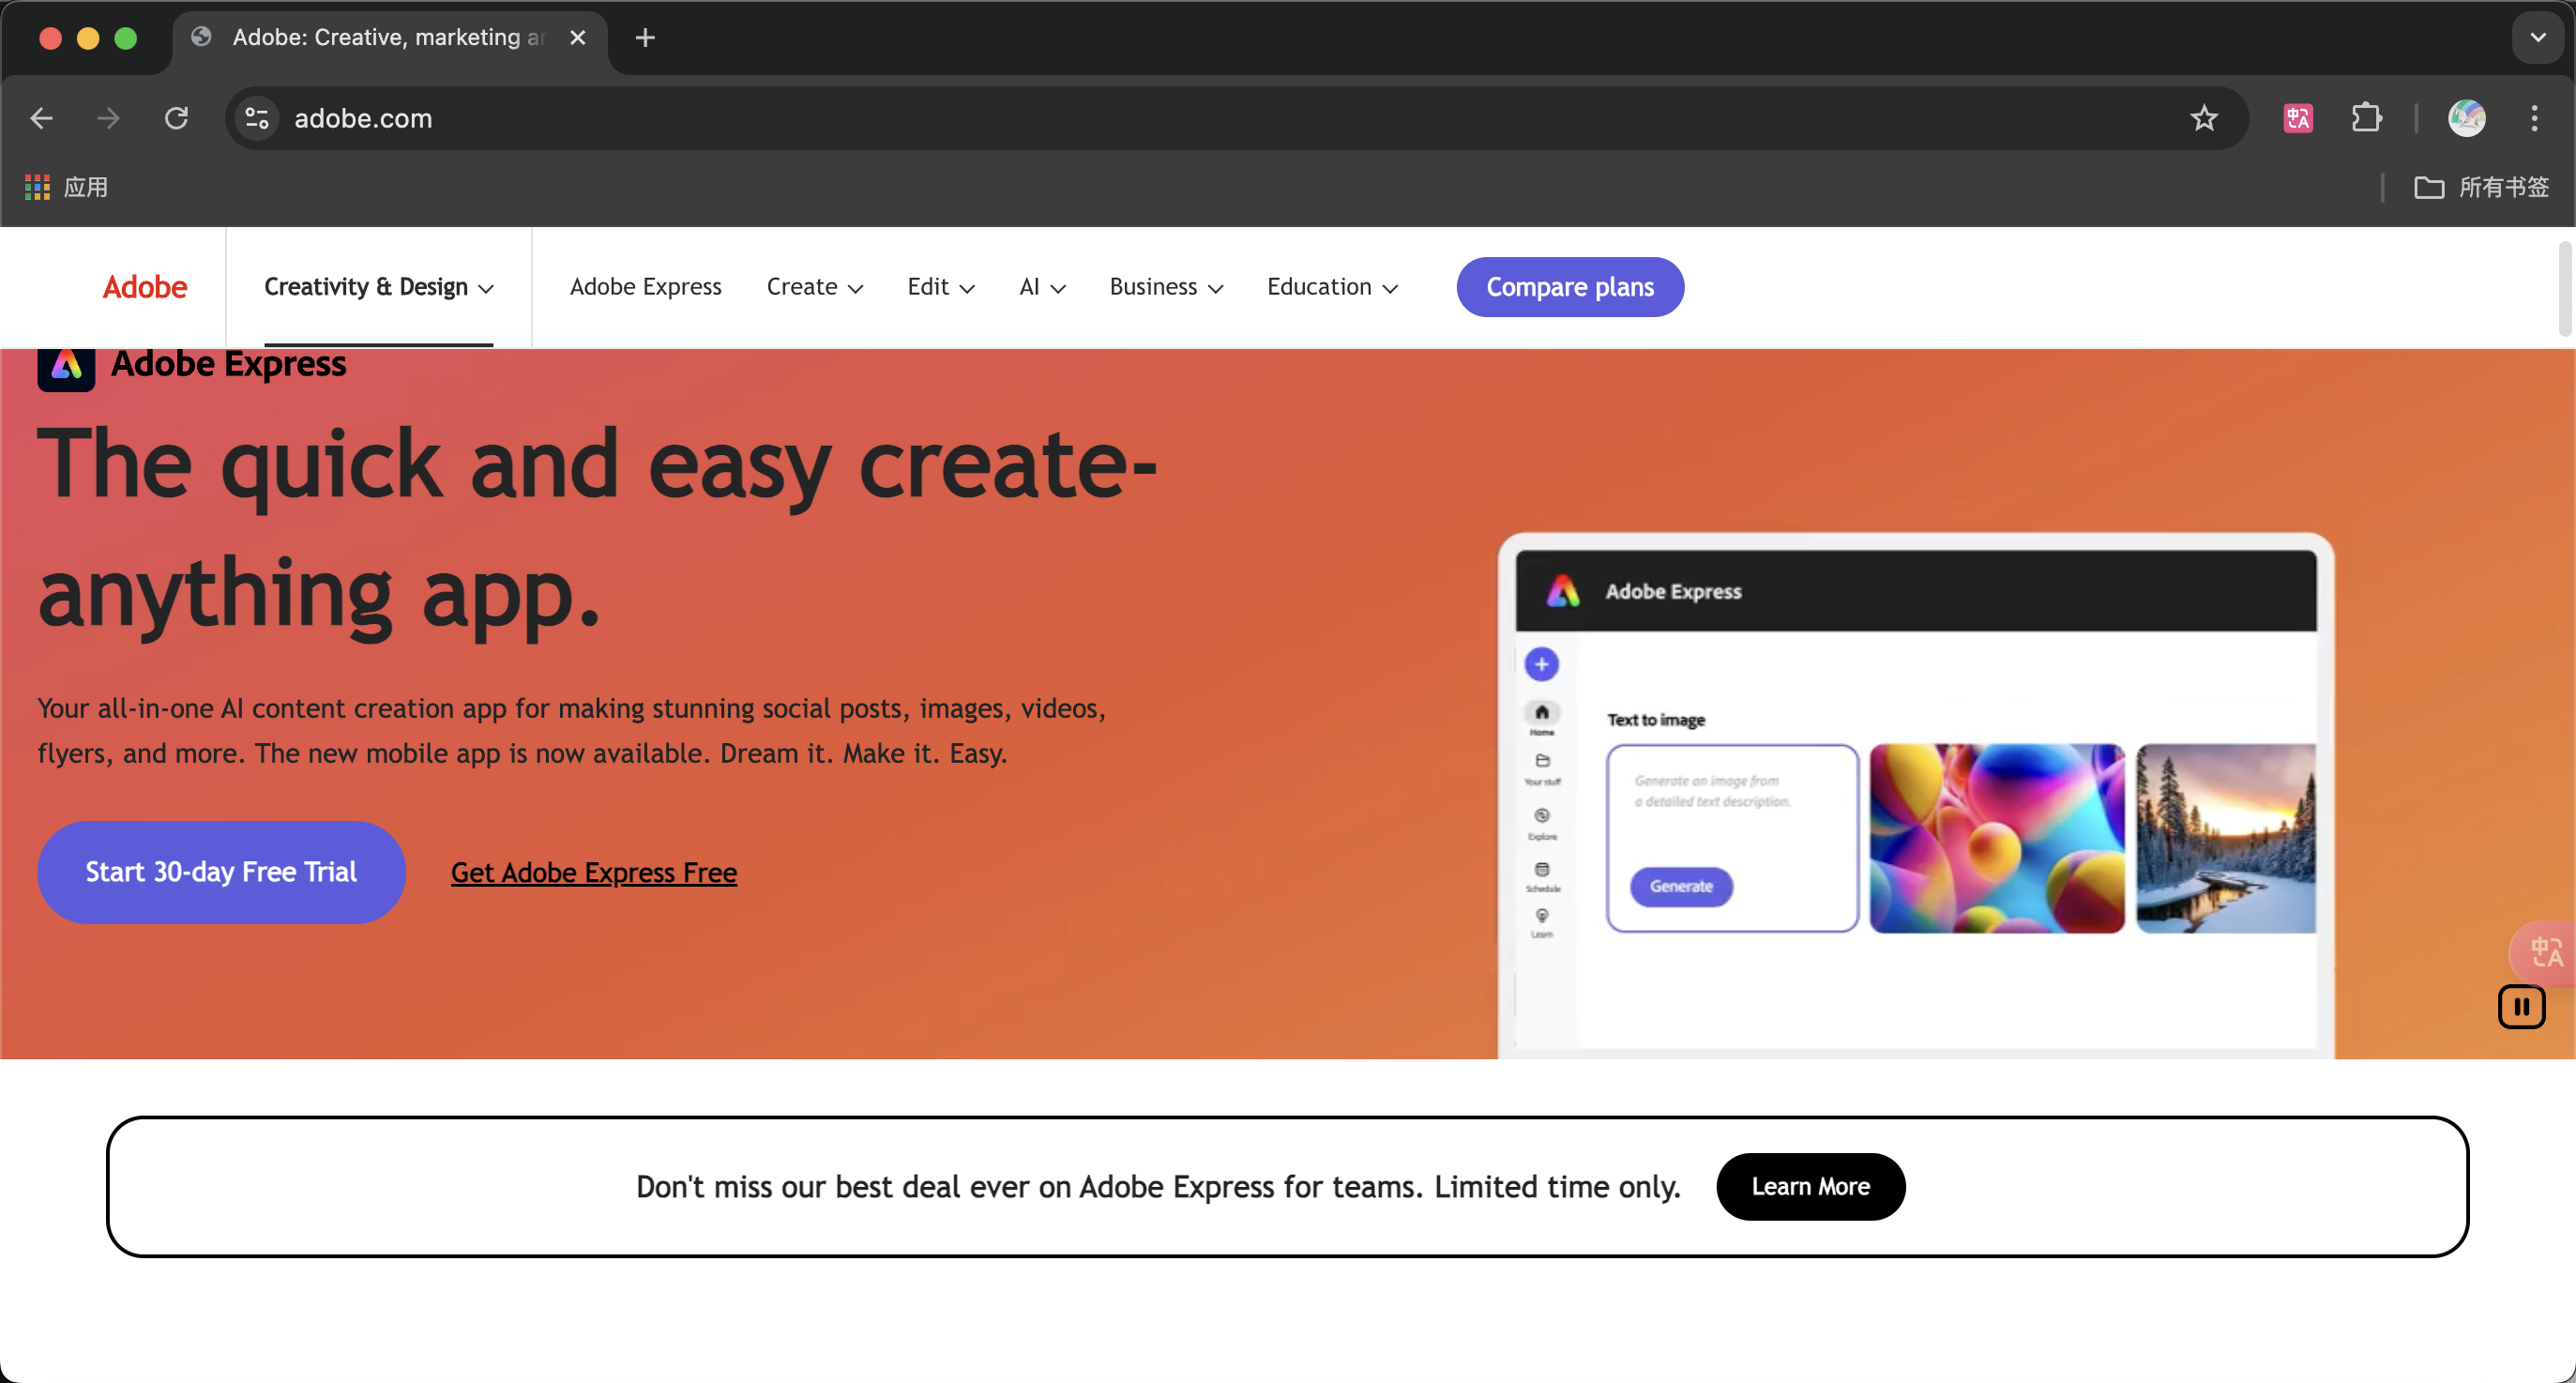This screenshot has width=2576, height=1383.
Task: Click Get Adobe Express Free link
Action: [593, 872]
